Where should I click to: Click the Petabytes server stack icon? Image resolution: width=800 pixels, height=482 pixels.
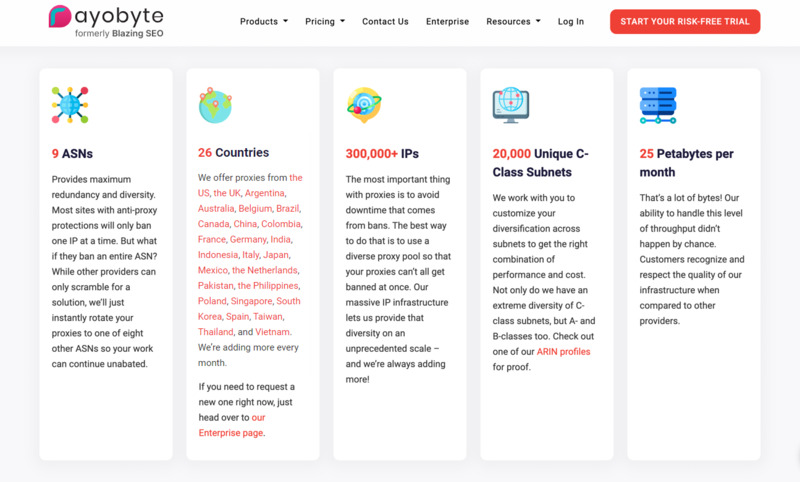coord(657,105)
